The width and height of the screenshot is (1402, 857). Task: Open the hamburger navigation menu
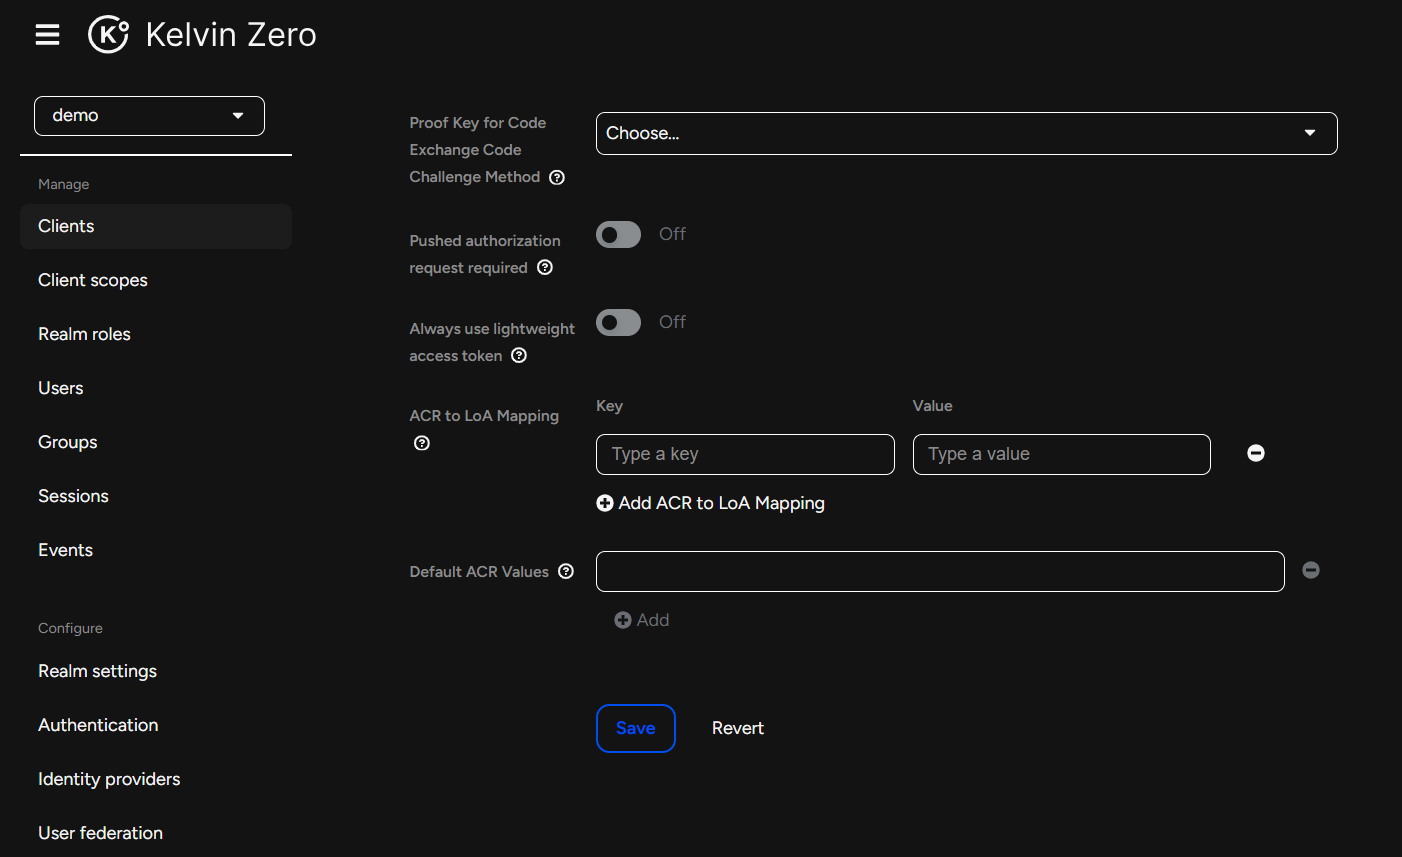(x=47, y=35)
